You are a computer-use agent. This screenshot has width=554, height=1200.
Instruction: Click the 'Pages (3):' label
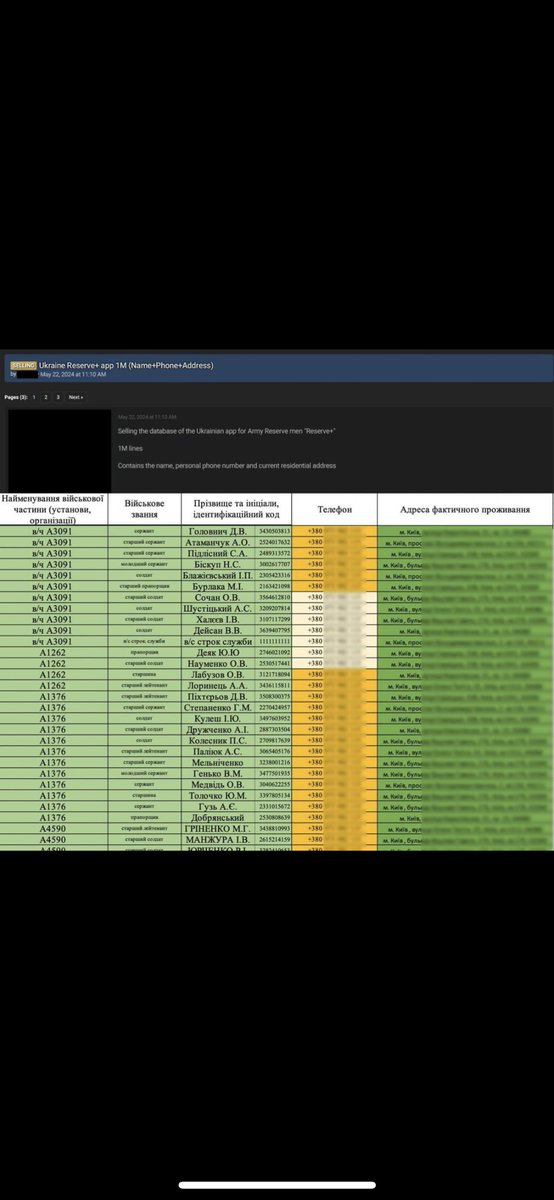pos(15,397)
